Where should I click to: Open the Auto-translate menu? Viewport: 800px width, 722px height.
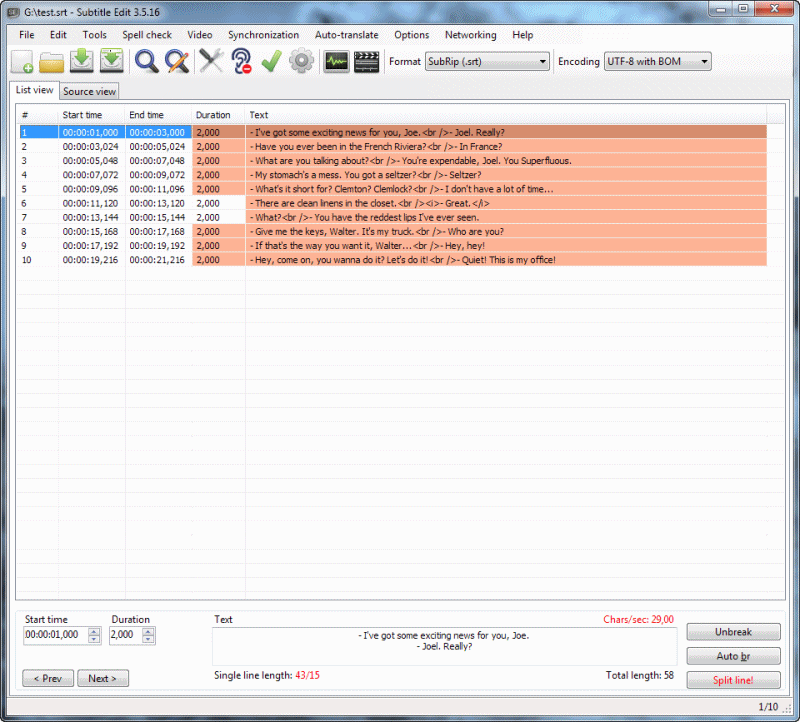point(346,35)
